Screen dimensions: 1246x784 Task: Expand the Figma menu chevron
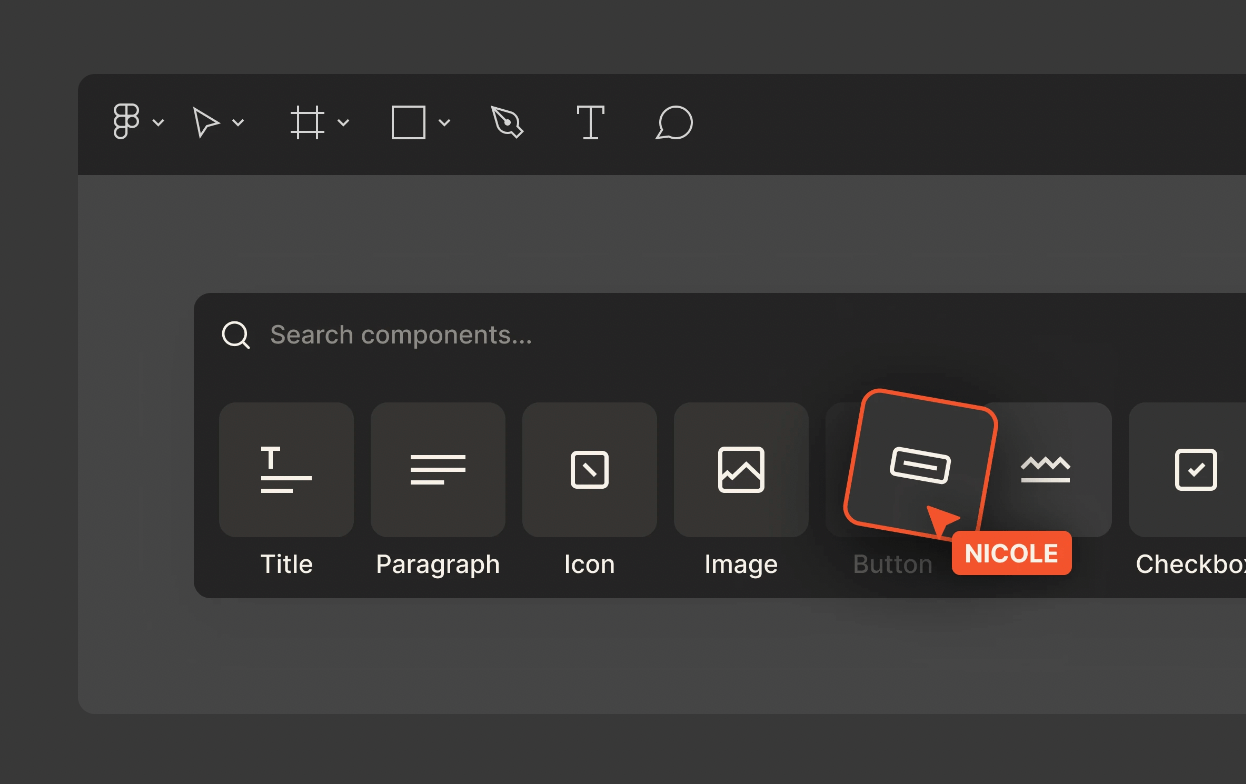tap(158, 123)
